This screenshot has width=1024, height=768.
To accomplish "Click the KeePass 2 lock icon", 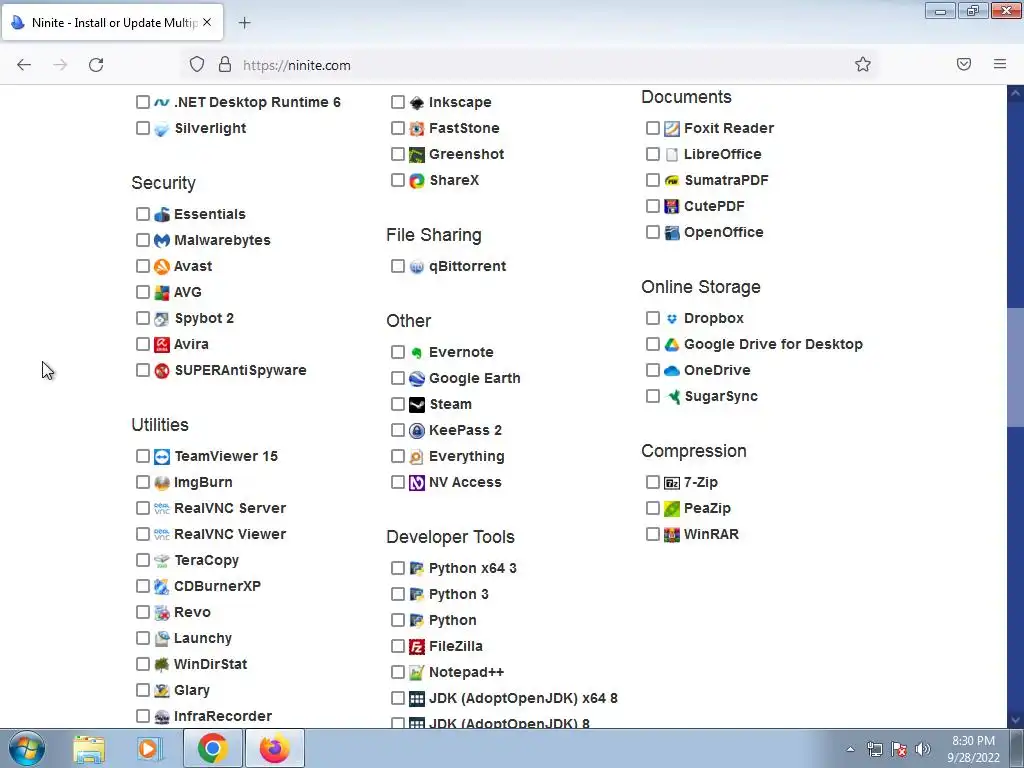I will [x=417, y=430].
